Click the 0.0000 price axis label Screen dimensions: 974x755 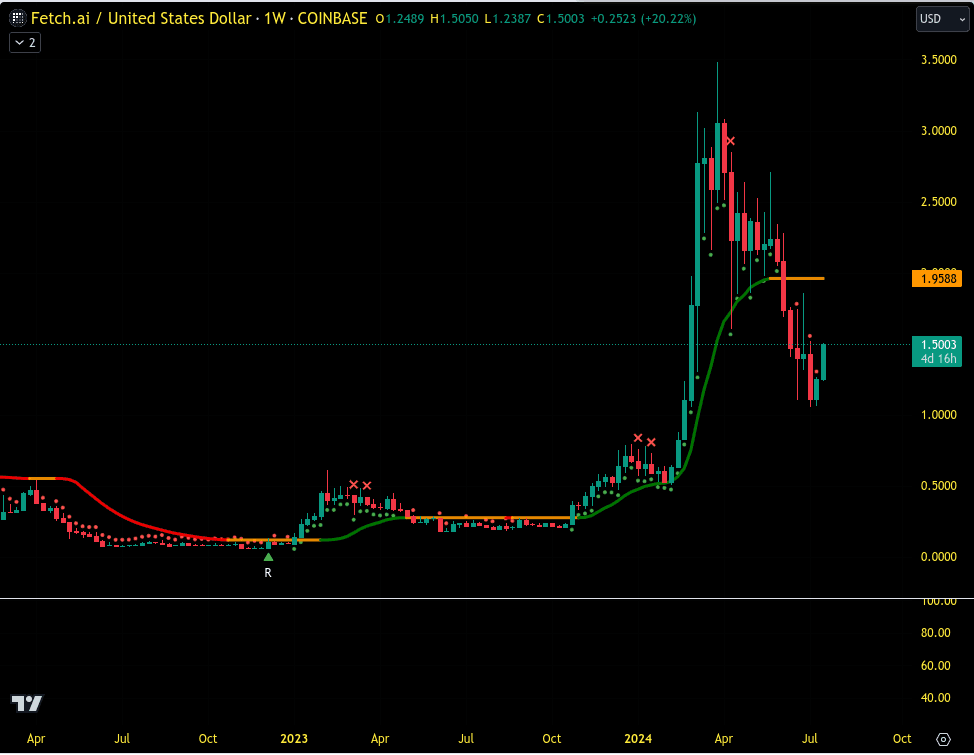[939, 556]
